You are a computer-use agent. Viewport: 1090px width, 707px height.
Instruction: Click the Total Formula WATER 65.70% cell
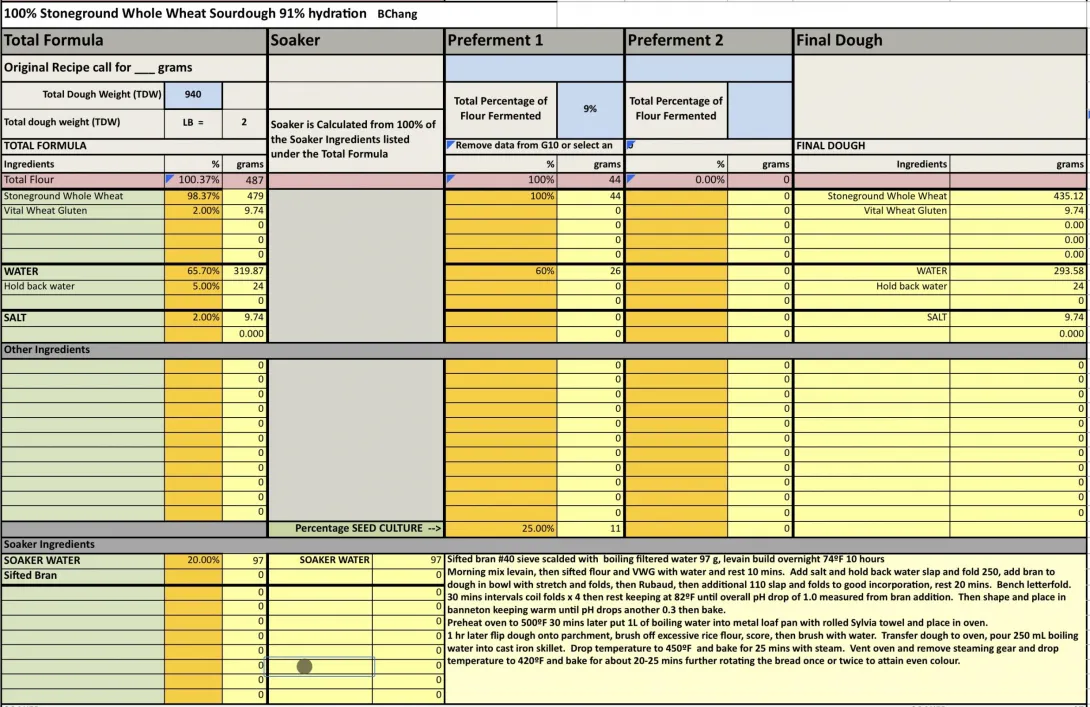(x=193, y=271)
